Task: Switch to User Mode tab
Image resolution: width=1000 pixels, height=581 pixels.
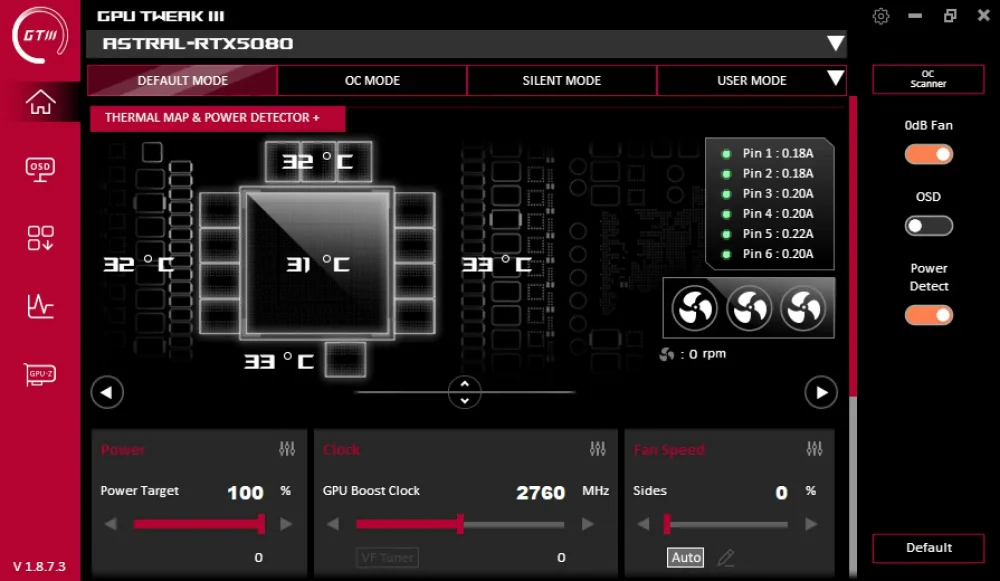Action: pyautogui.click(x=751, y=80)
